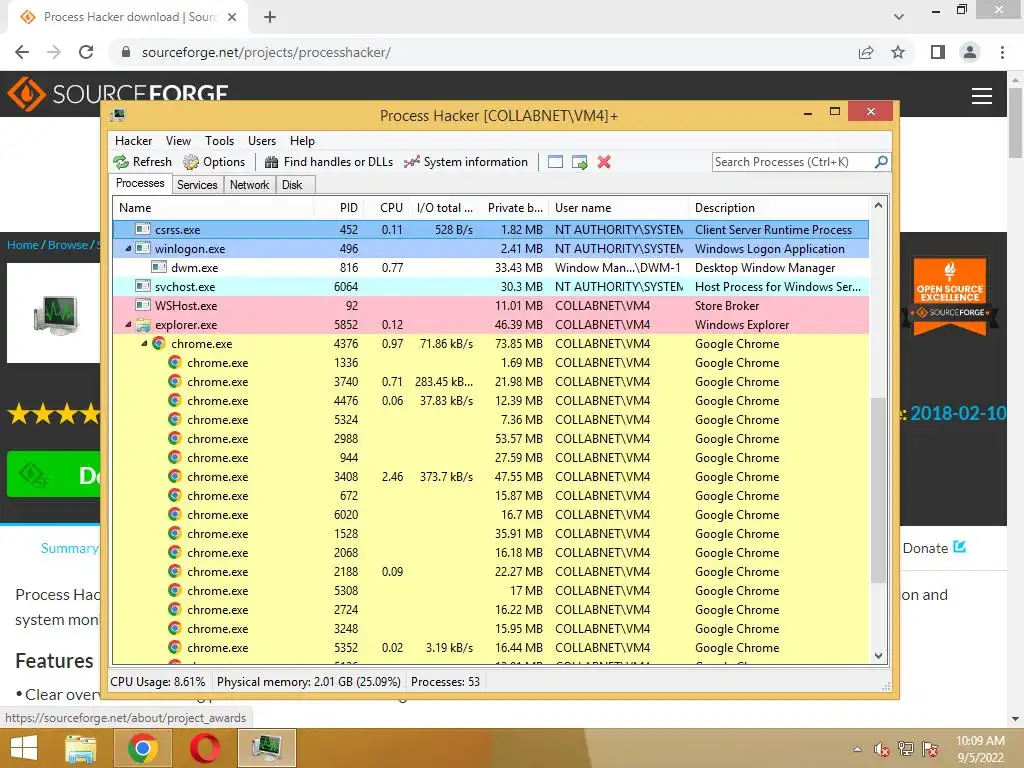Click the Browse breadcrumb link
The width and height of the screenshot is (1024, 768).
68,245
